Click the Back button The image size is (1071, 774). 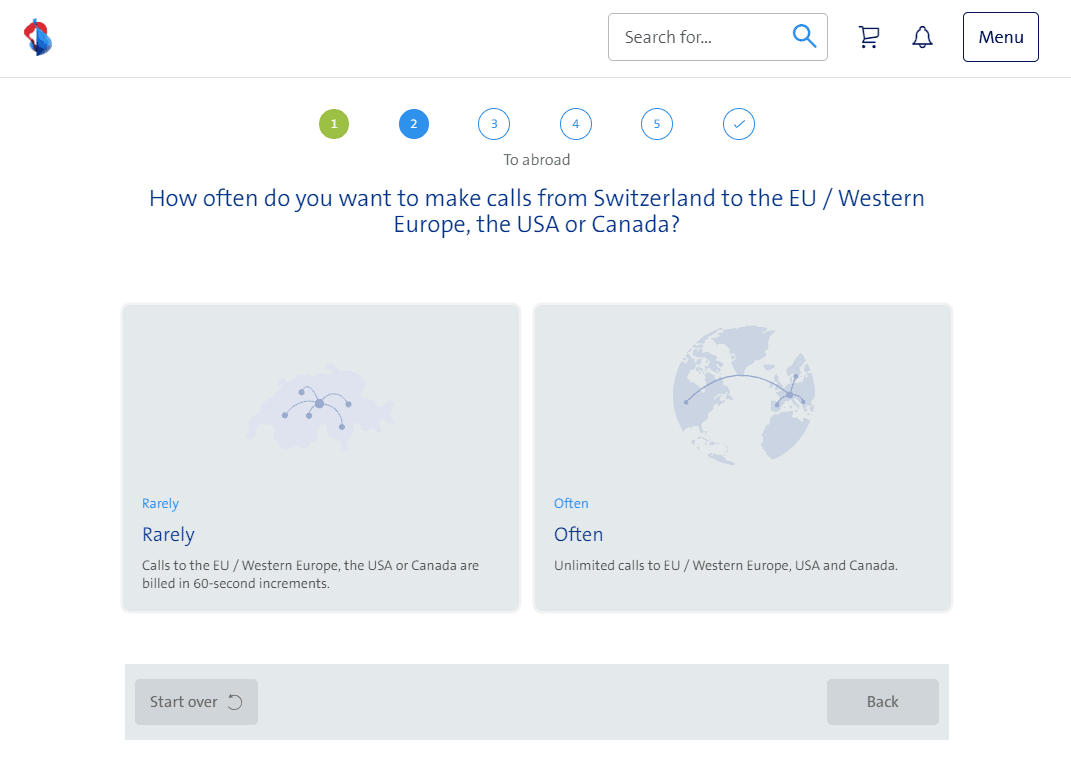[882, 702]
